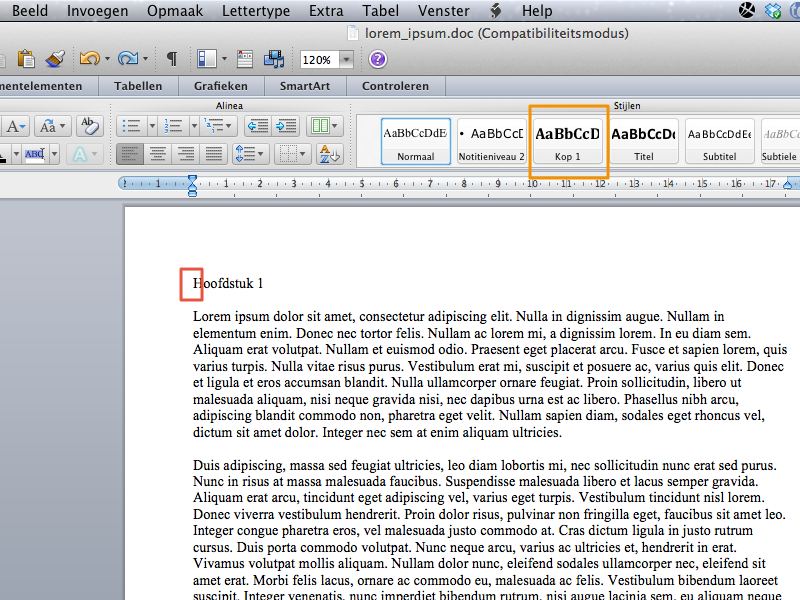800x600 pixels.
Task: Open the line spacing dropdown
Action: pyautogui.click(x=250, y=154)
